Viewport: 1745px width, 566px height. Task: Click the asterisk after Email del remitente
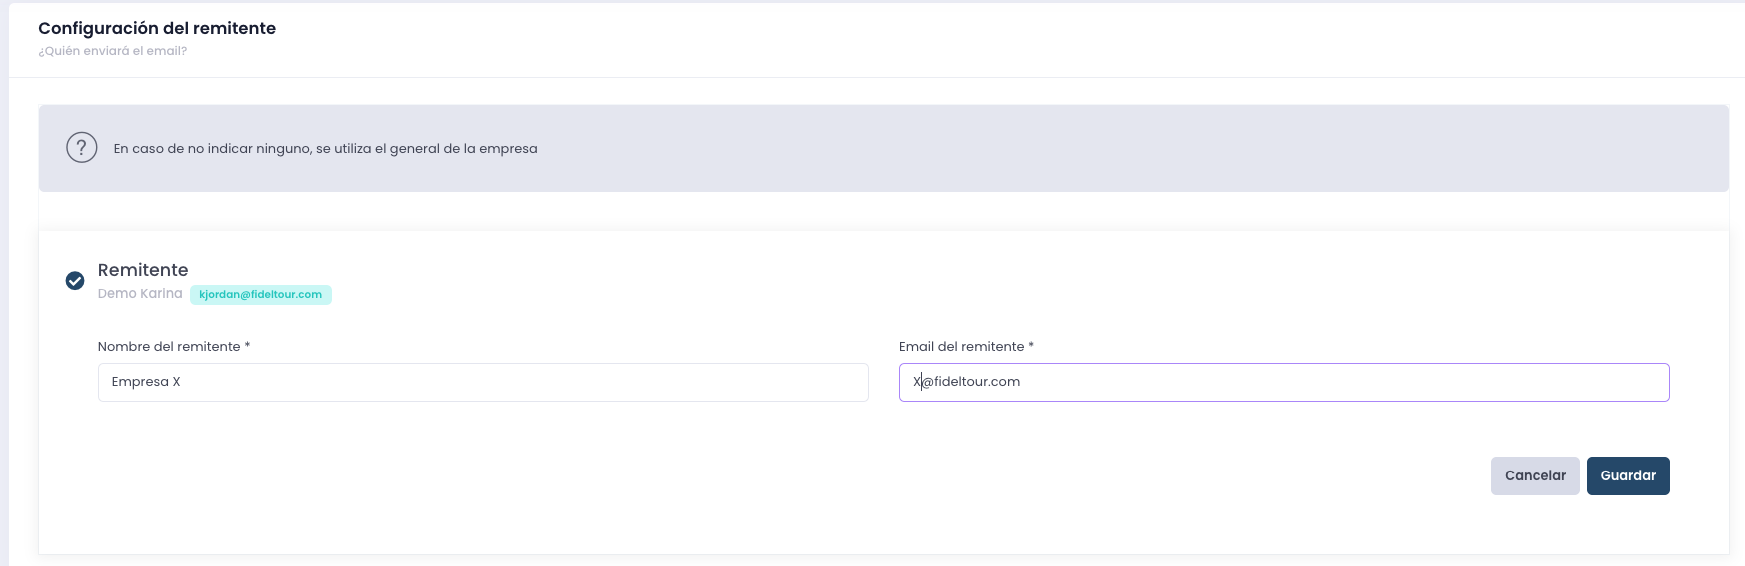click(1031, 346)
